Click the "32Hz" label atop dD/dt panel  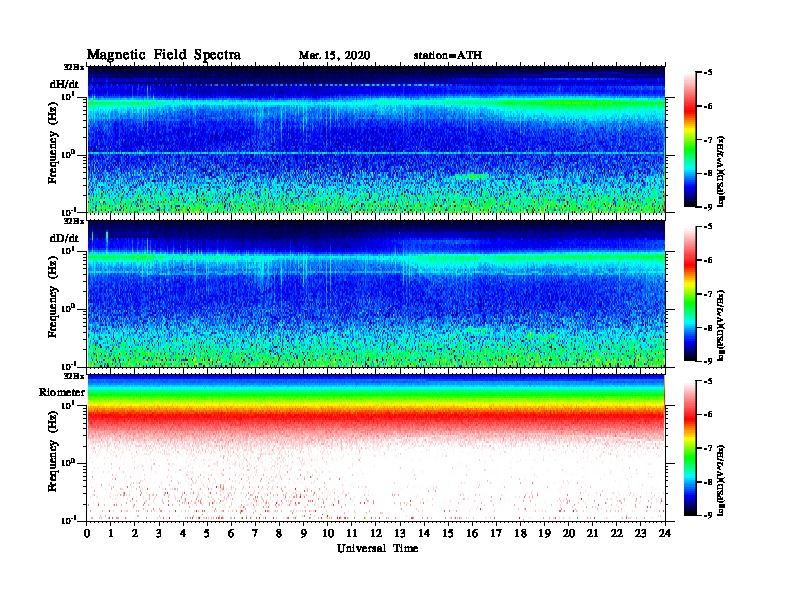point(74,221)
